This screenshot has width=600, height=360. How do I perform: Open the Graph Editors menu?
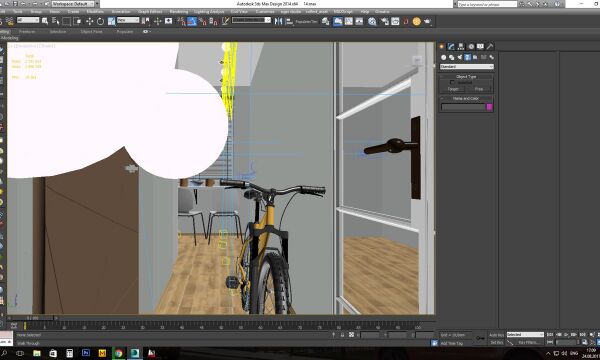point(150,12)
